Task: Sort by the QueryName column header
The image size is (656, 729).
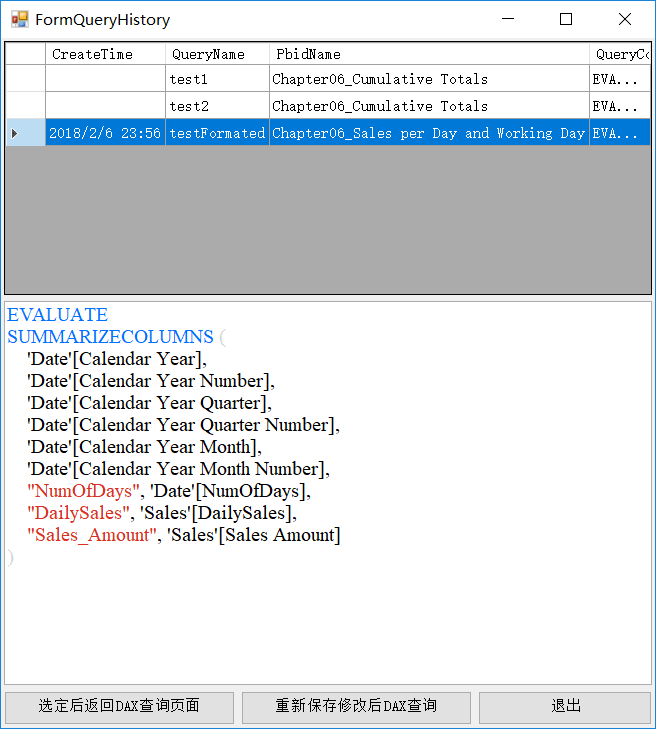Action: [x=218, y=54]
